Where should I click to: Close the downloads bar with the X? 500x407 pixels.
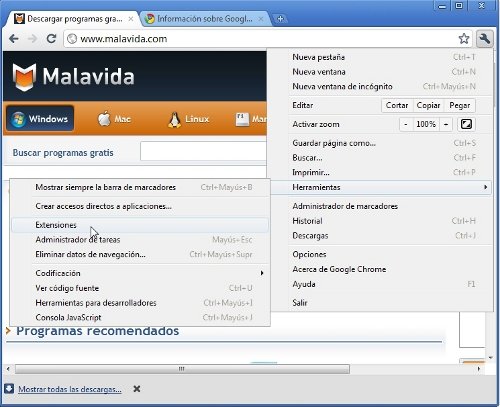point(137,389)
